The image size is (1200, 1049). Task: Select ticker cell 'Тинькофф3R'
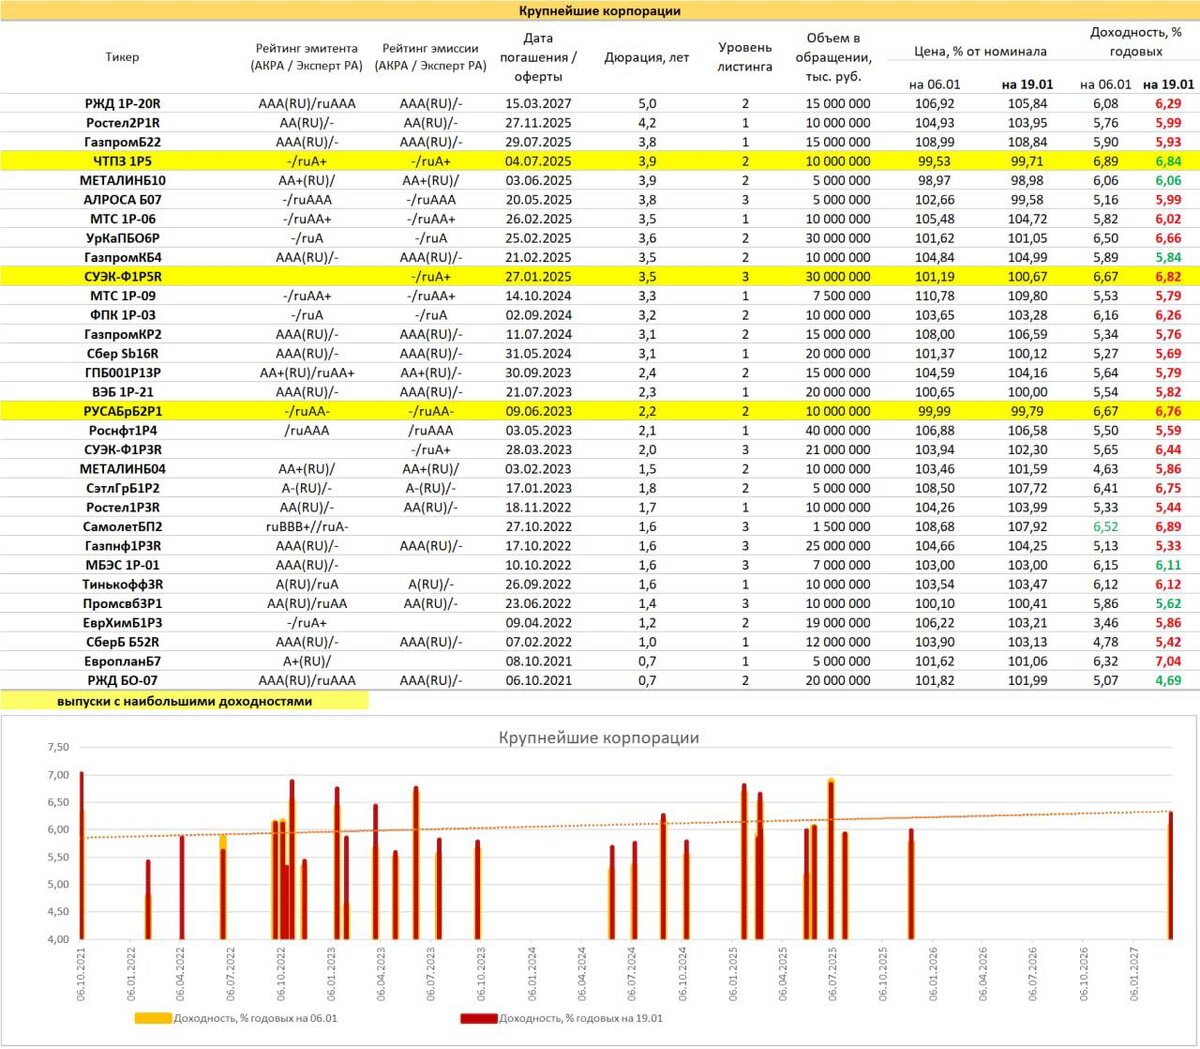click(122, 584)
